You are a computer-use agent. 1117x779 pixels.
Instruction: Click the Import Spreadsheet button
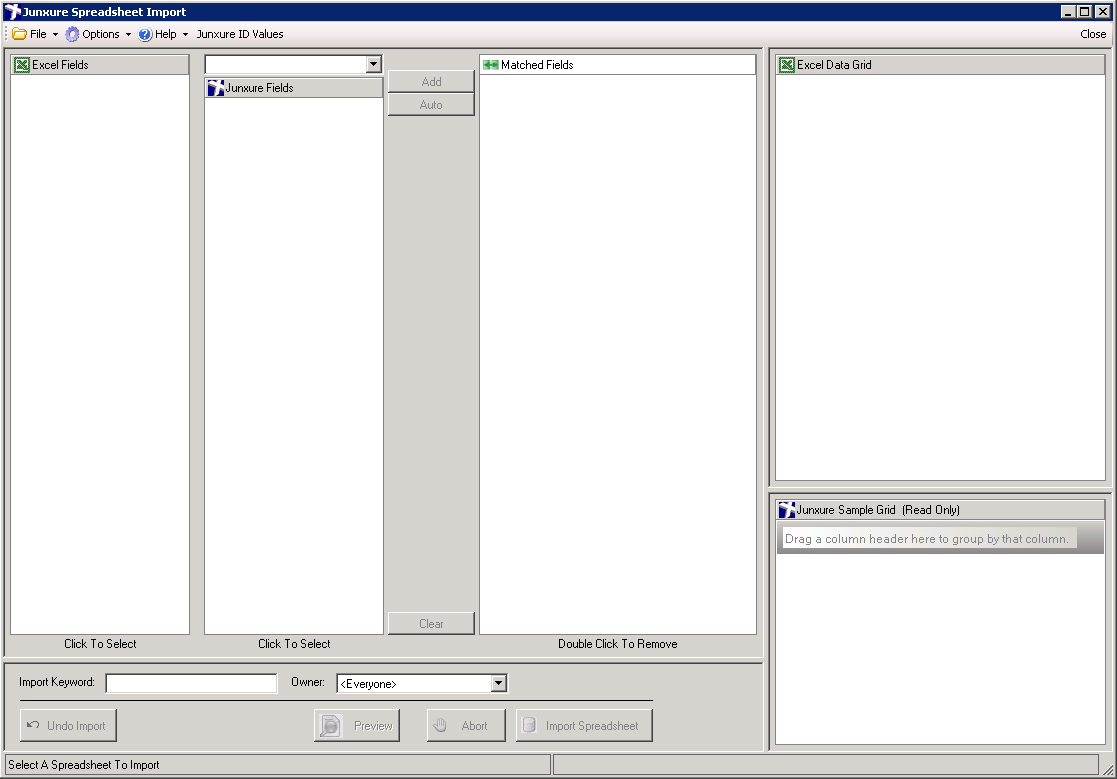[x=584, y=725]
